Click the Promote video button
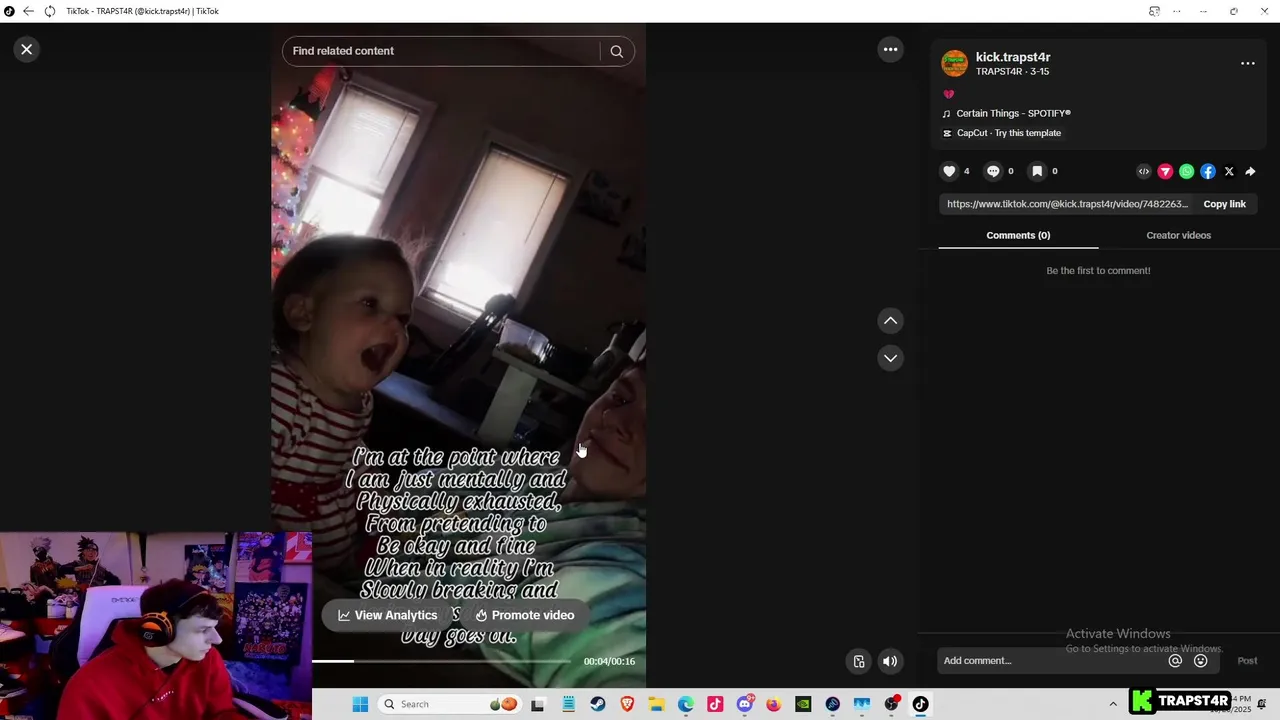The image size is (1280, 720). (525, 615)
